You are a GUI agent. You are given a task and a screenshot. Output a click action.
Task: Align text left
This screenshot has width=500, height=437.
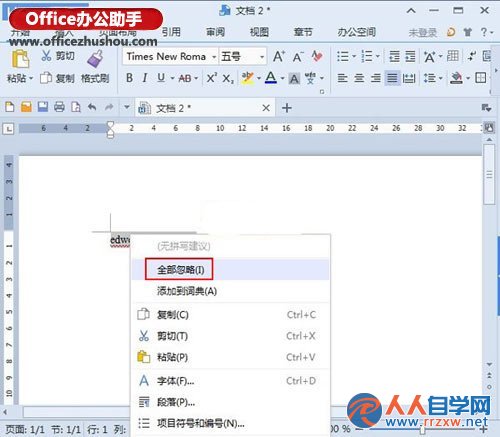pos(342,78)
